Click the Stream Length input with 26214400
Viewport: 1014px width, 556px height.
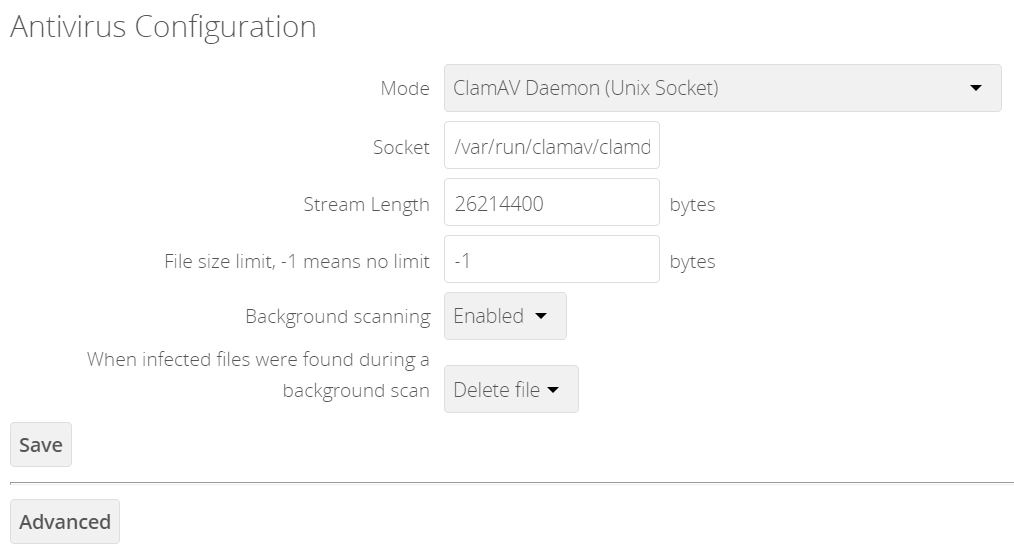(x=551, y=204)
